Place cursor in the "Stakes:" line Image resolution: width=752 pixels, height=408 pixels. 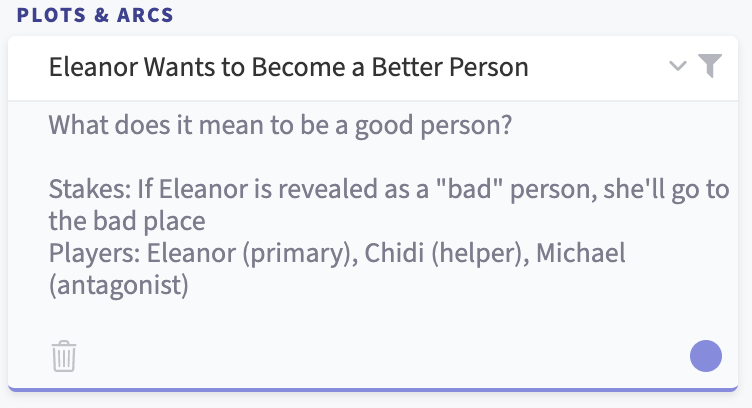(x=389, y=189)
